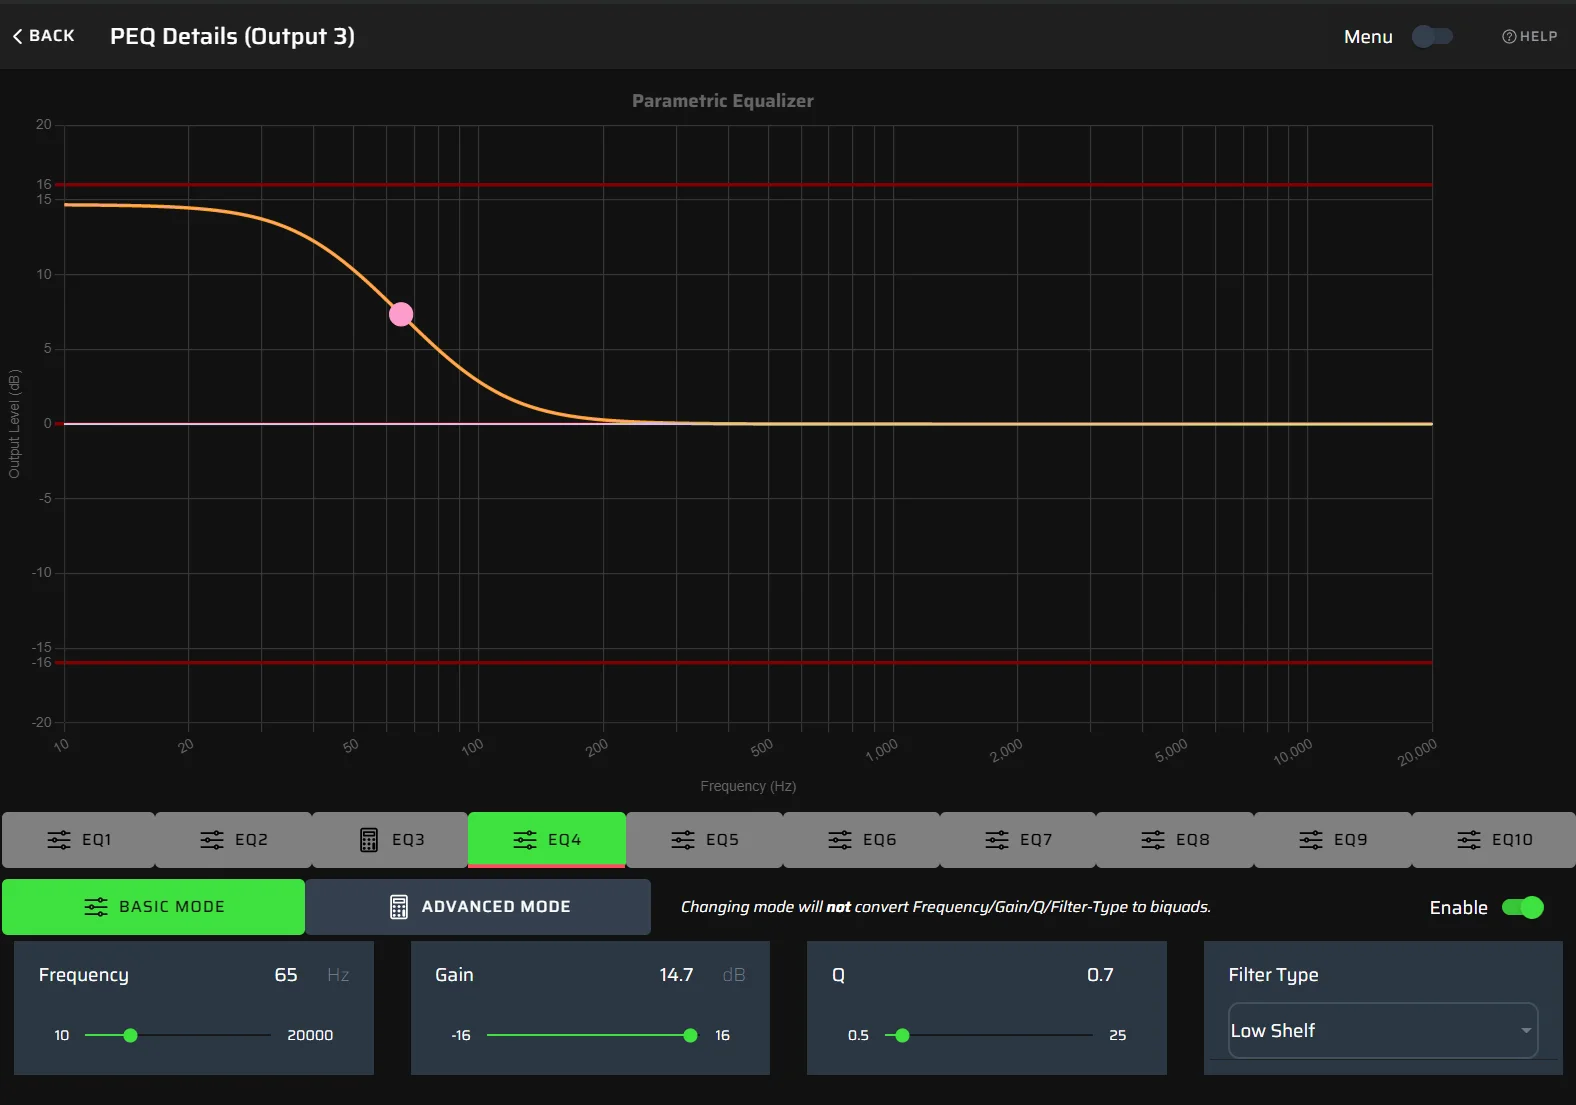Click the Frequency slider handle
The width and height of the screenshot is (1576, 1105).
coord(130,1035)
